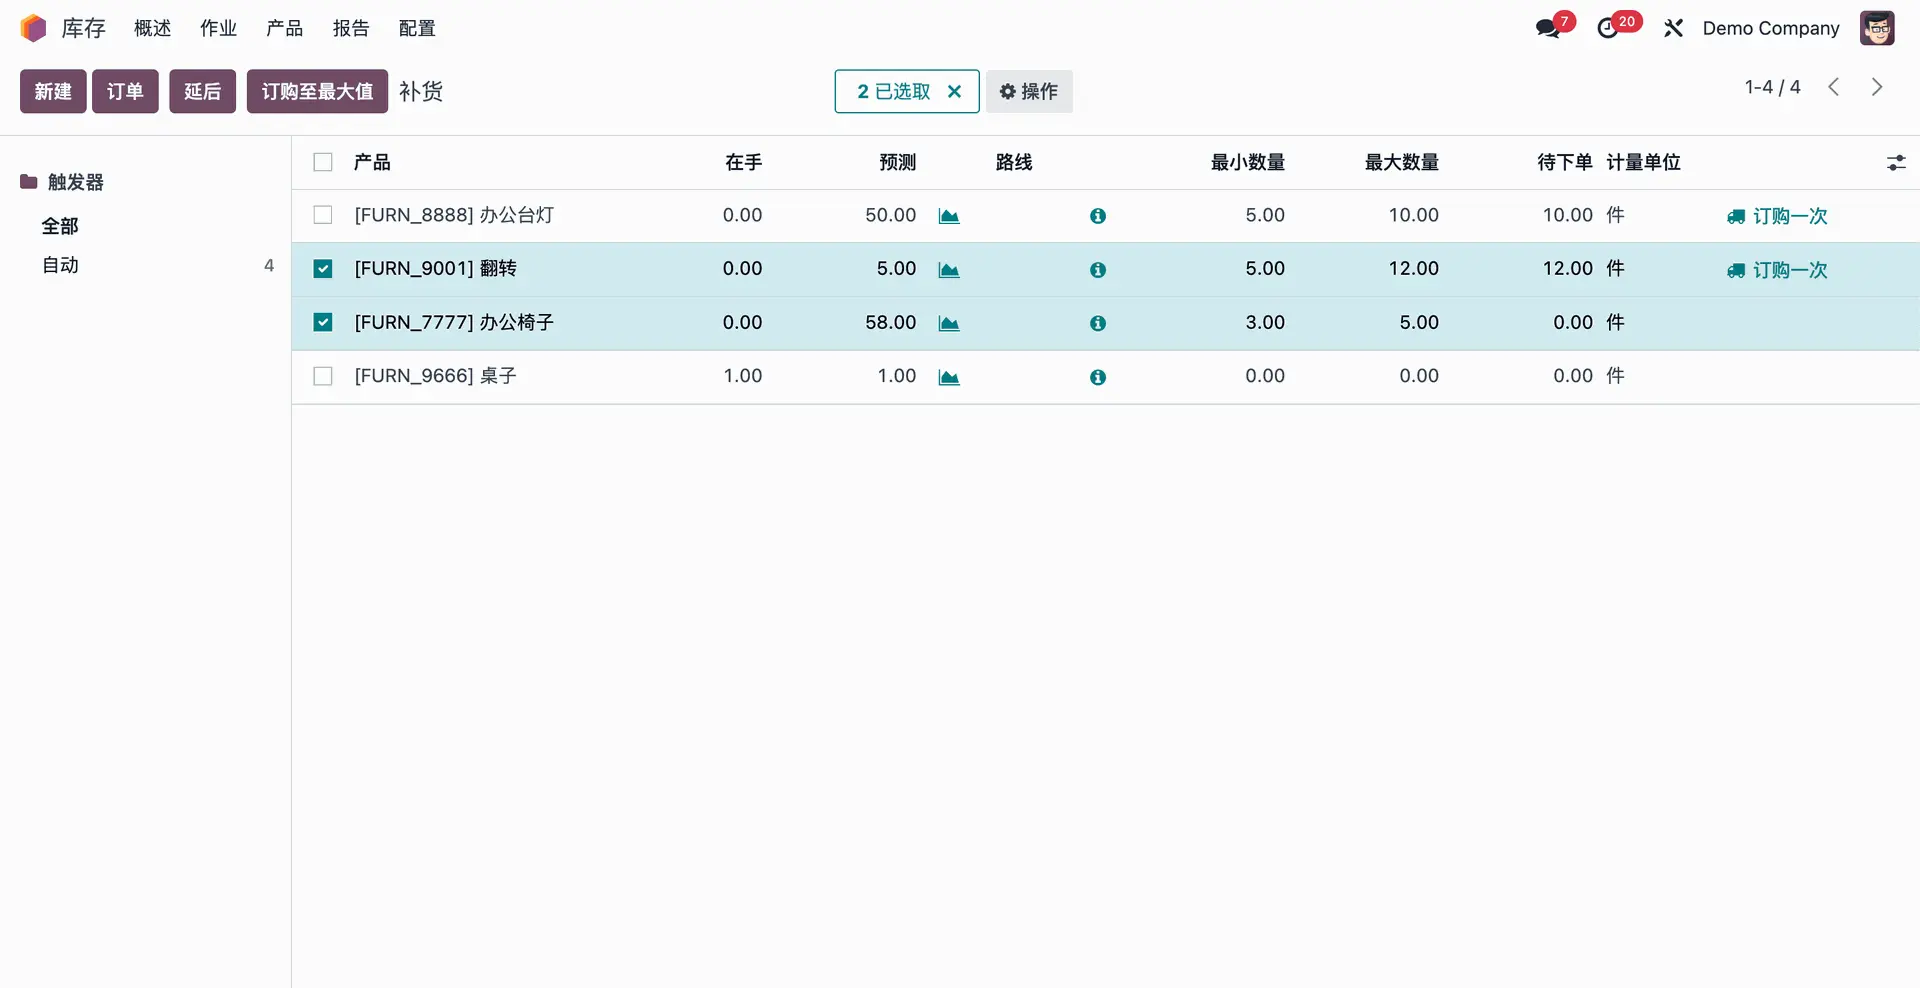This screenshot has height=988, width=1920.
Task: Show replenishment info for 办公椅子
Action: [x=1097, y=323]
